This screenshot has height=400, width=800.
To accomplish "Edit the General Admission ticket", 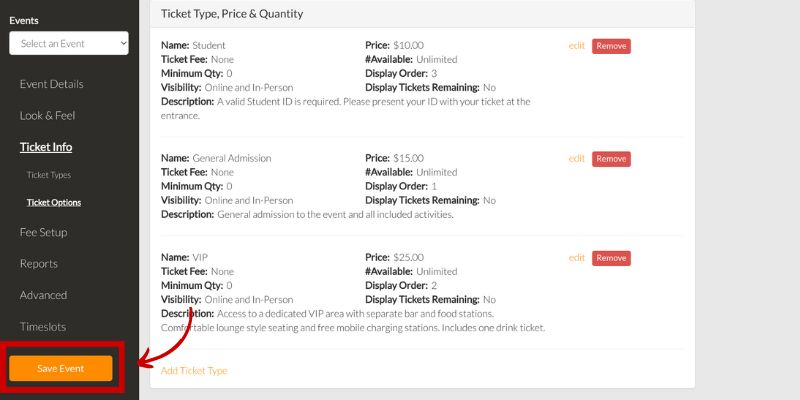I will (576, 158).
